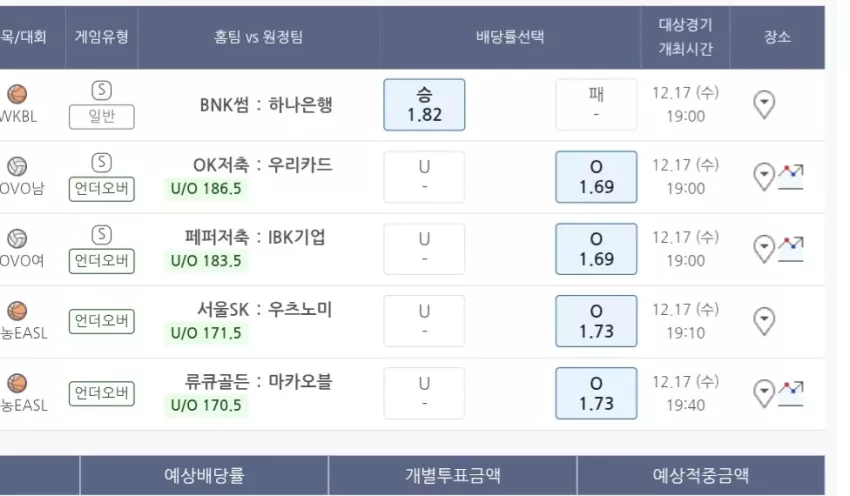Click the S badge in BNK썸 row
The height and width of the screenshot is (496, 850).
click(x=101, y=90)
